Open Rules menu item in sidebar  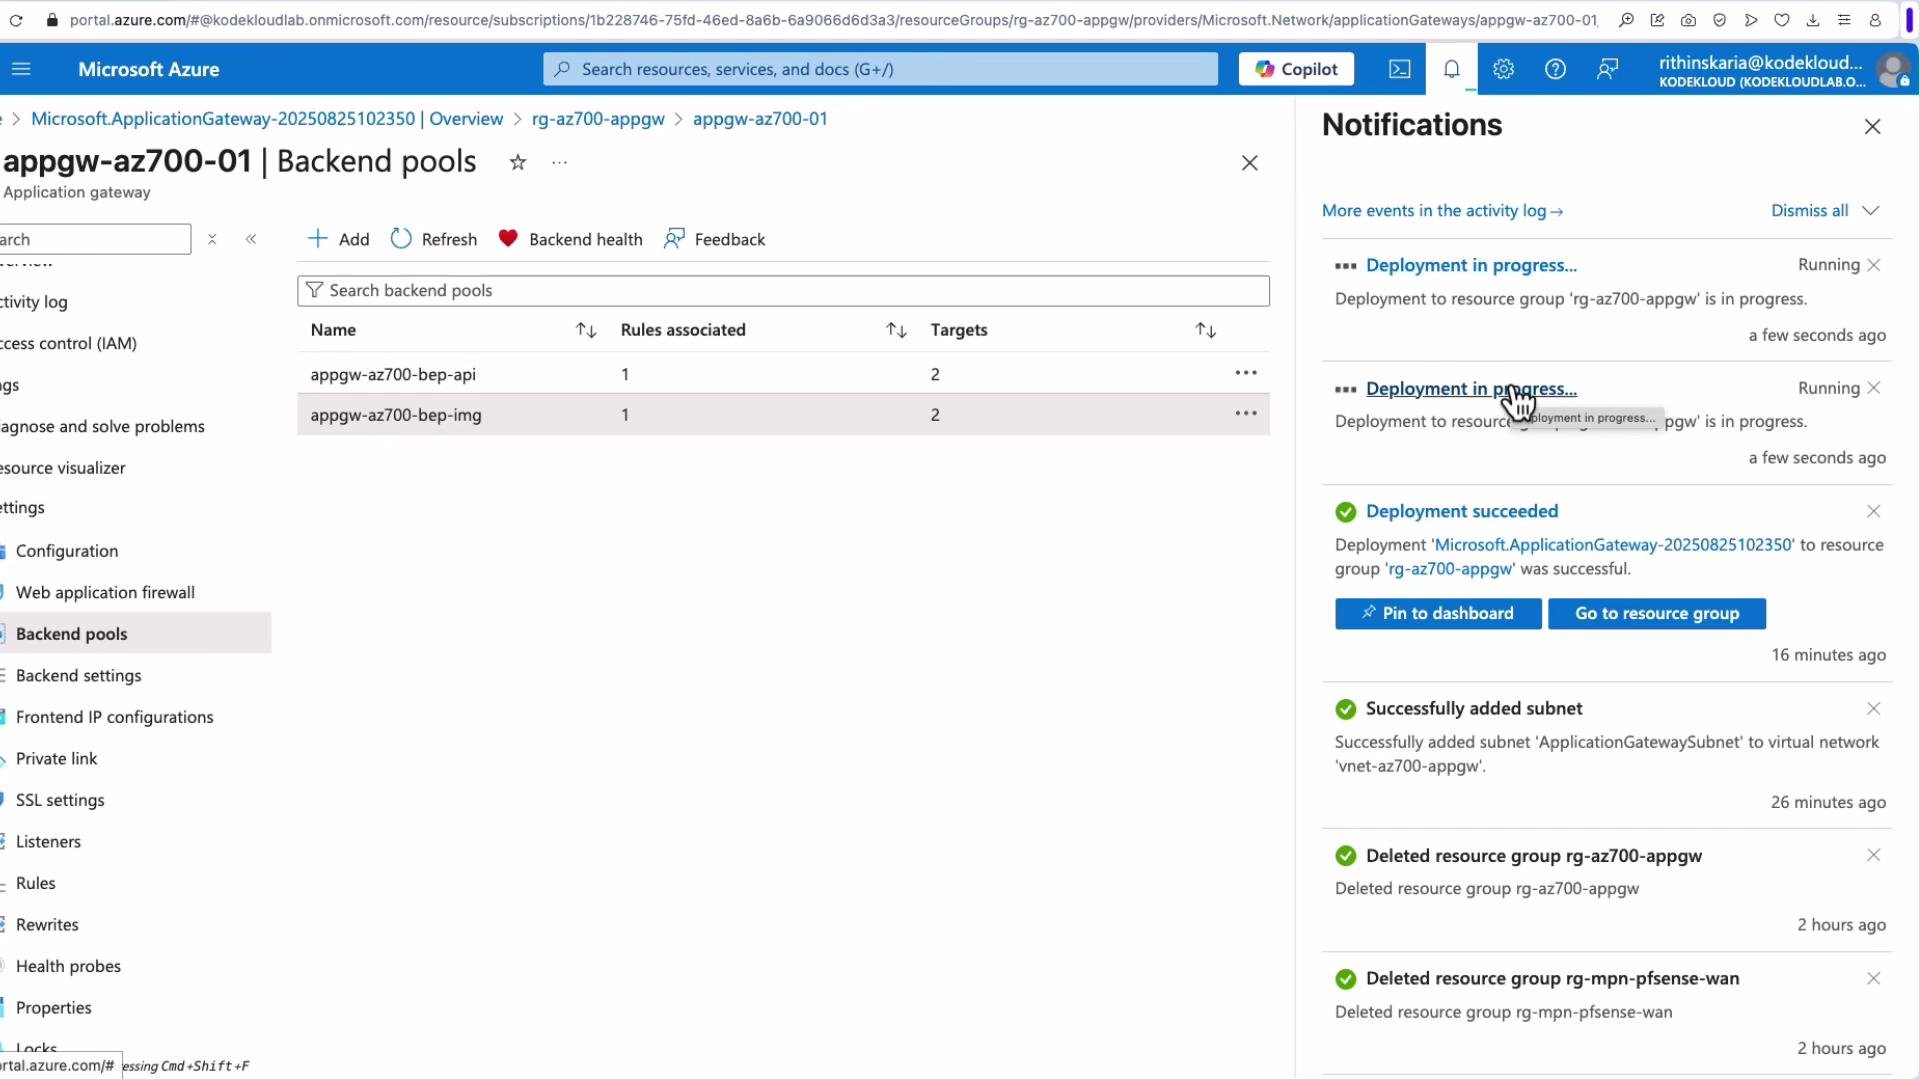(35, 883)
